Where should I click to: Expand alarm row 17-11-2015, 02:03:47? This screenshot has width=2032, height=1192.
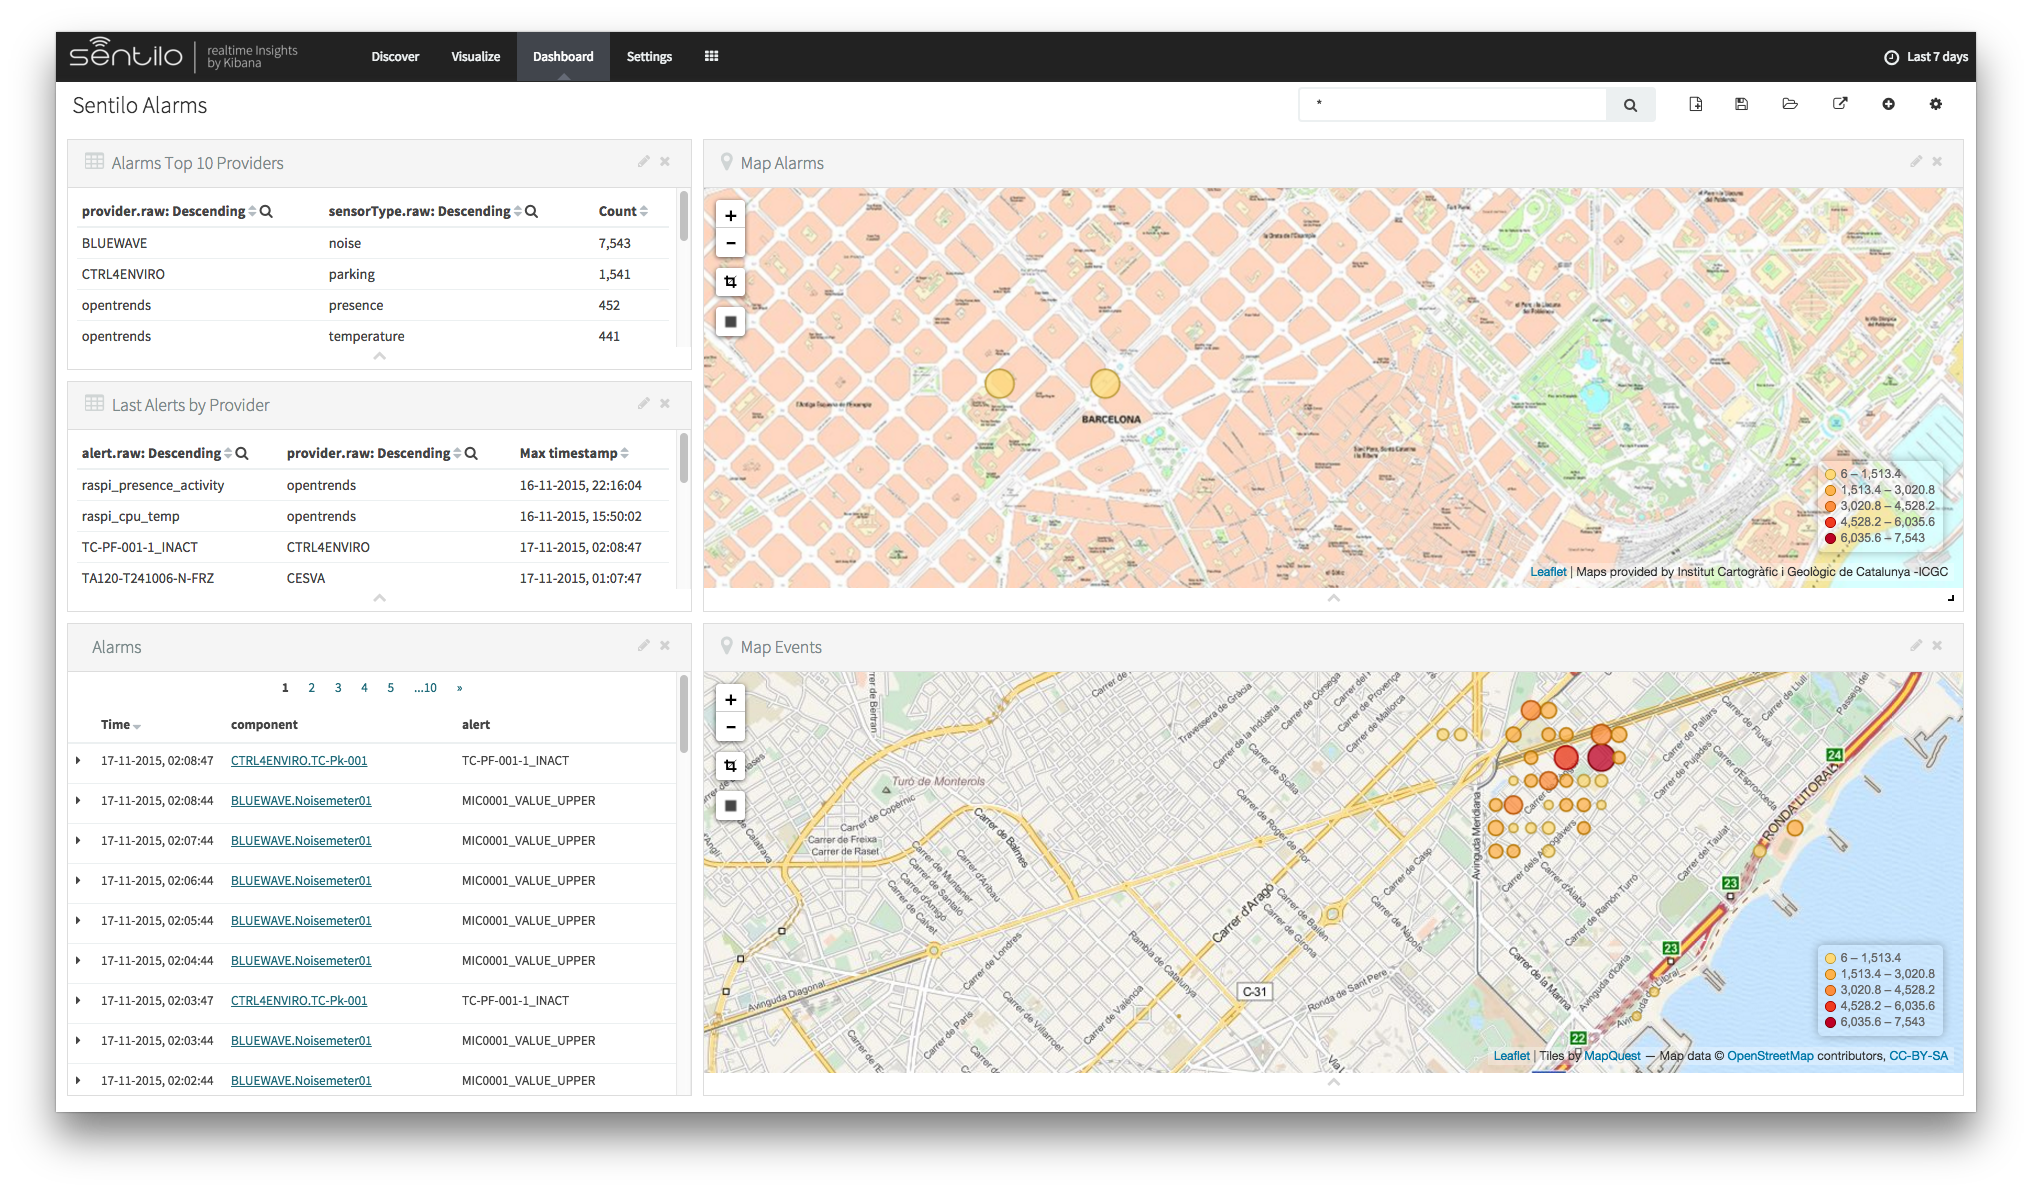tap(78, 1001)
